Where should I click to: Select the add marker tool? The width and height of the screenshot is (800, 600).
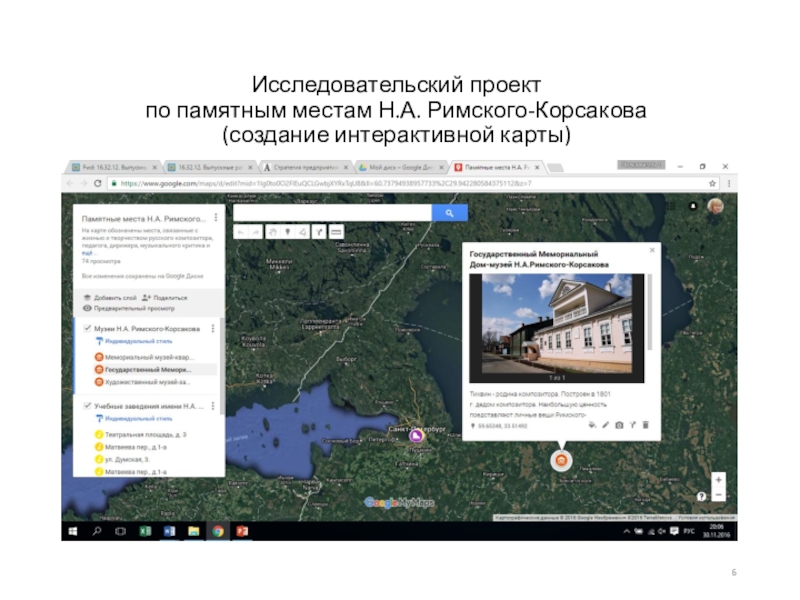coord(288,231)
